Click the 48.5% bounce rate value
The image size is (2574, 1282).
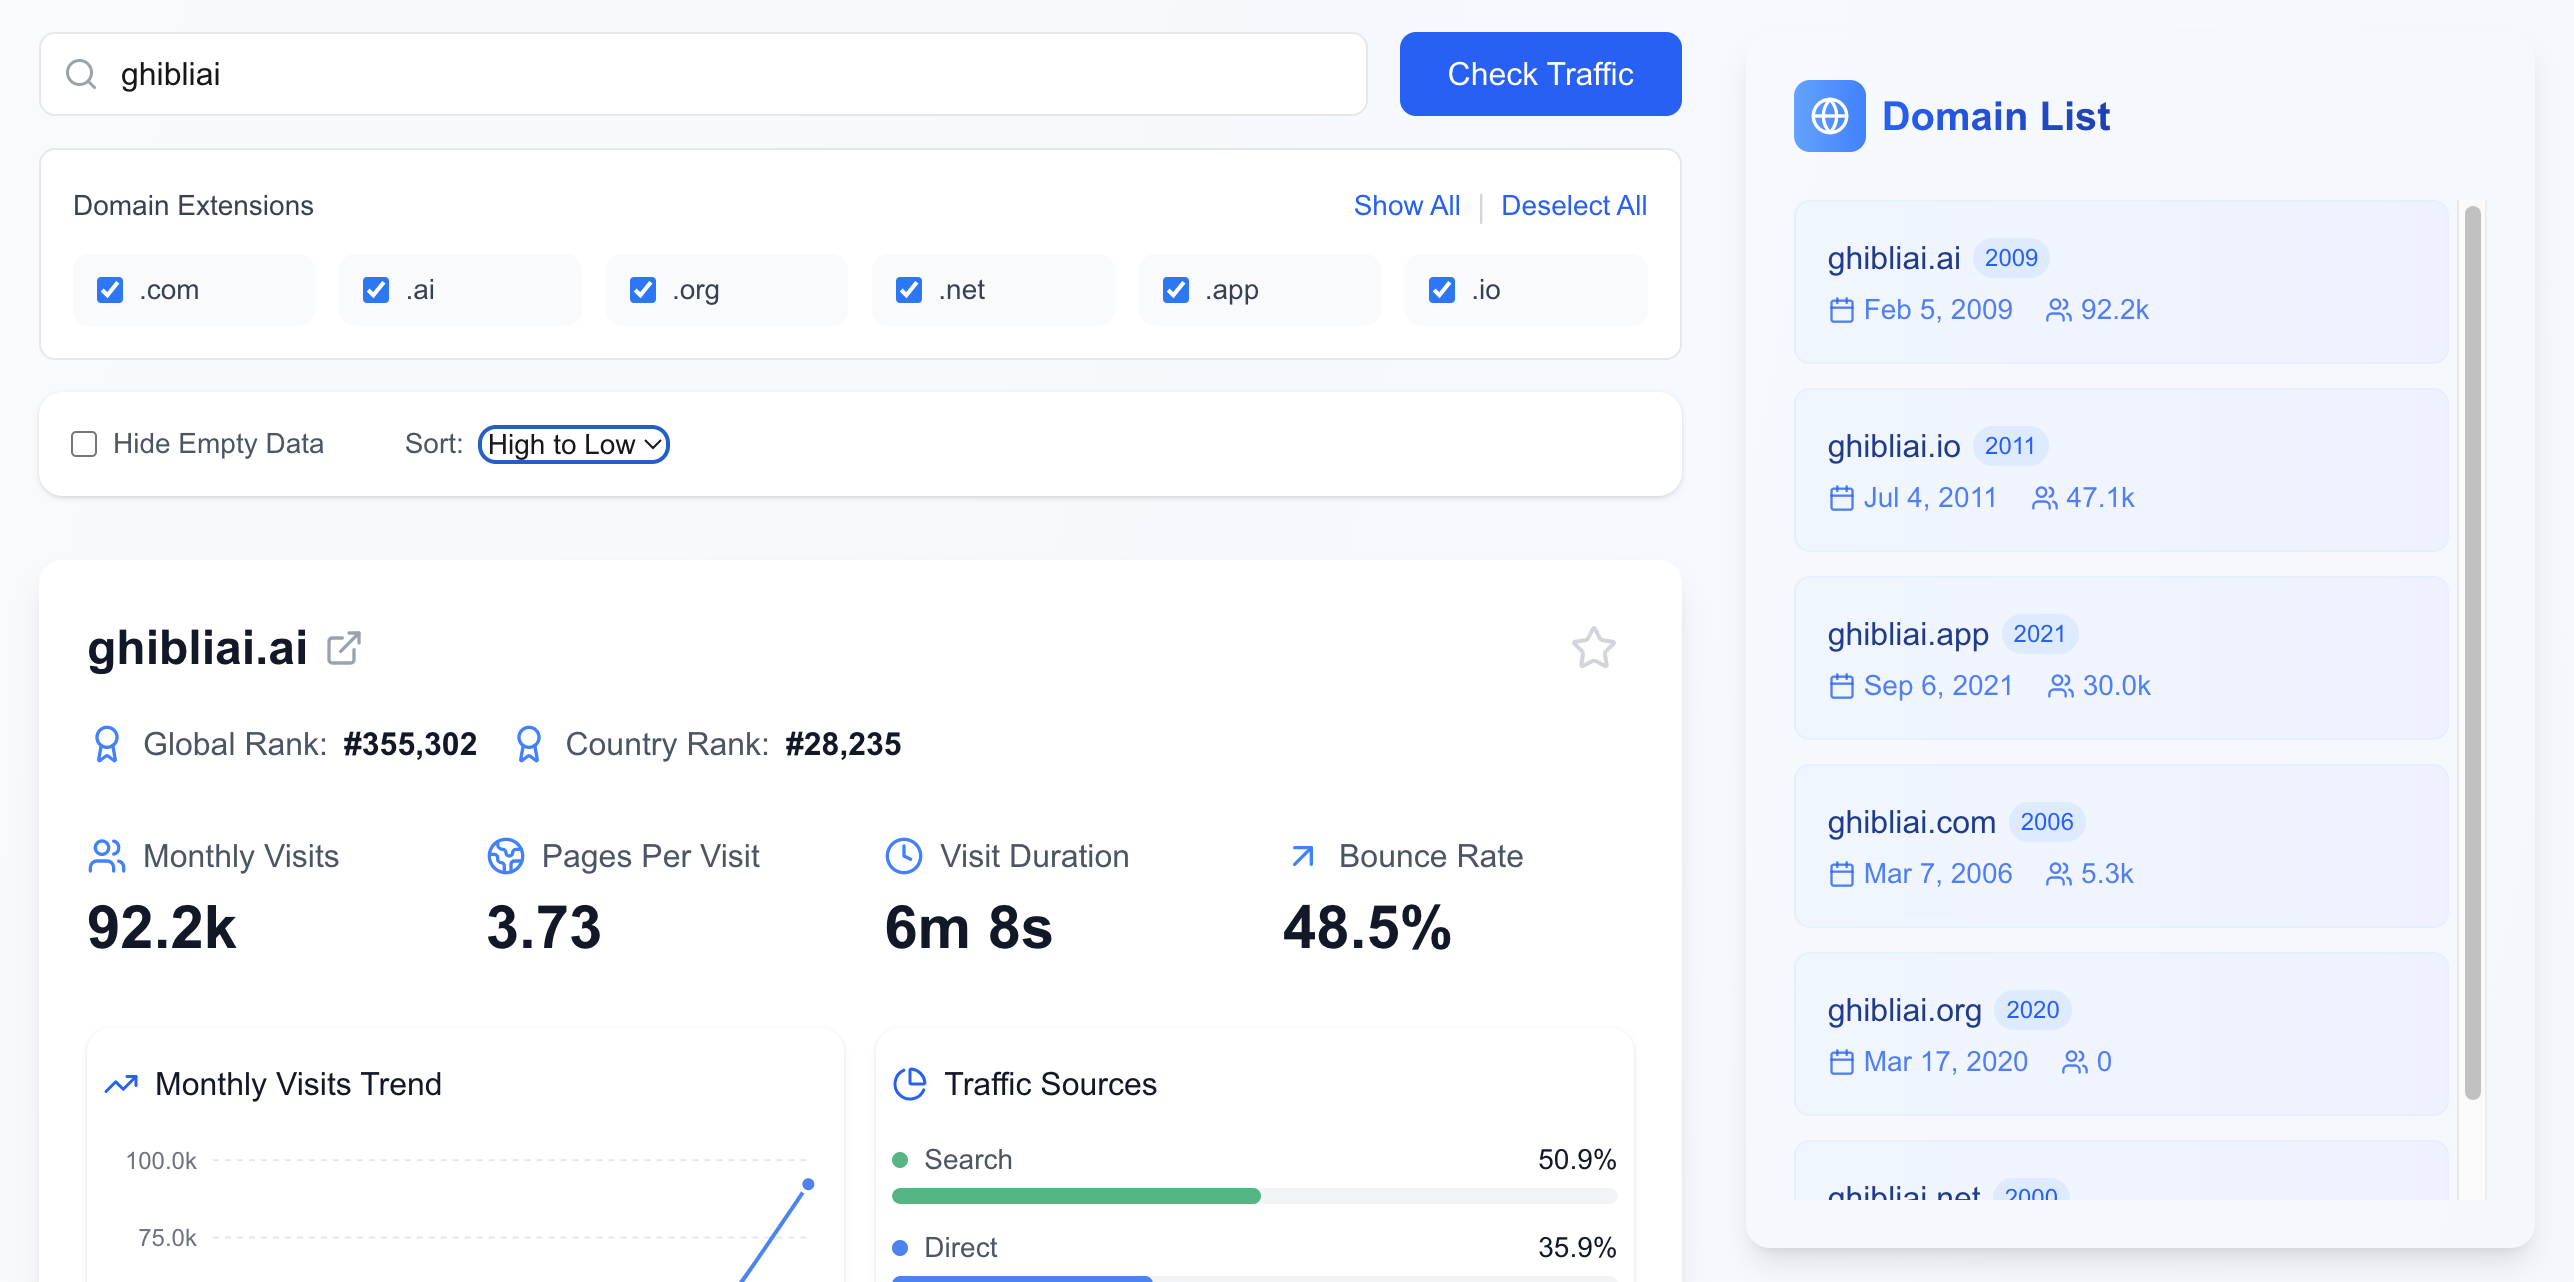(x=1366, y=928)
